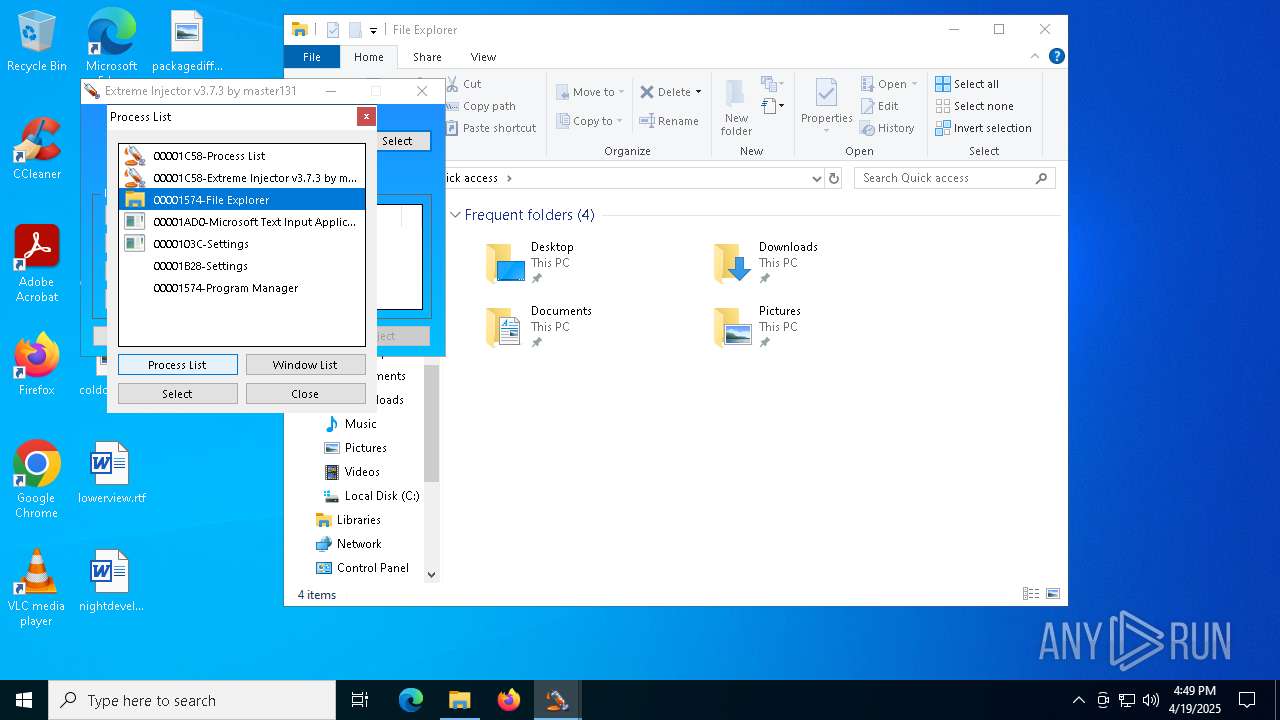The image size is (1280, 720).
Task: Select the 00001574-File Explorer process entry
Action: coord(242,200)
